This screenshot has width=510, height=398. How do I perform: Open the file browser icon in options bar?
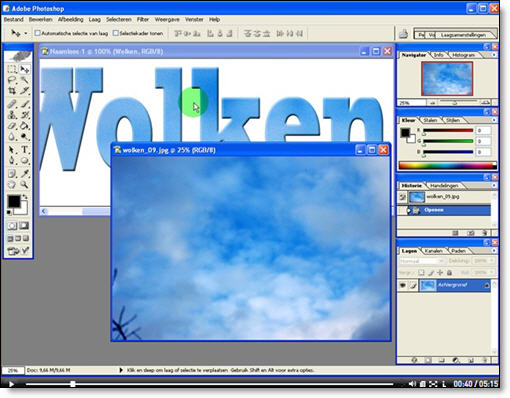pos(404,34)
